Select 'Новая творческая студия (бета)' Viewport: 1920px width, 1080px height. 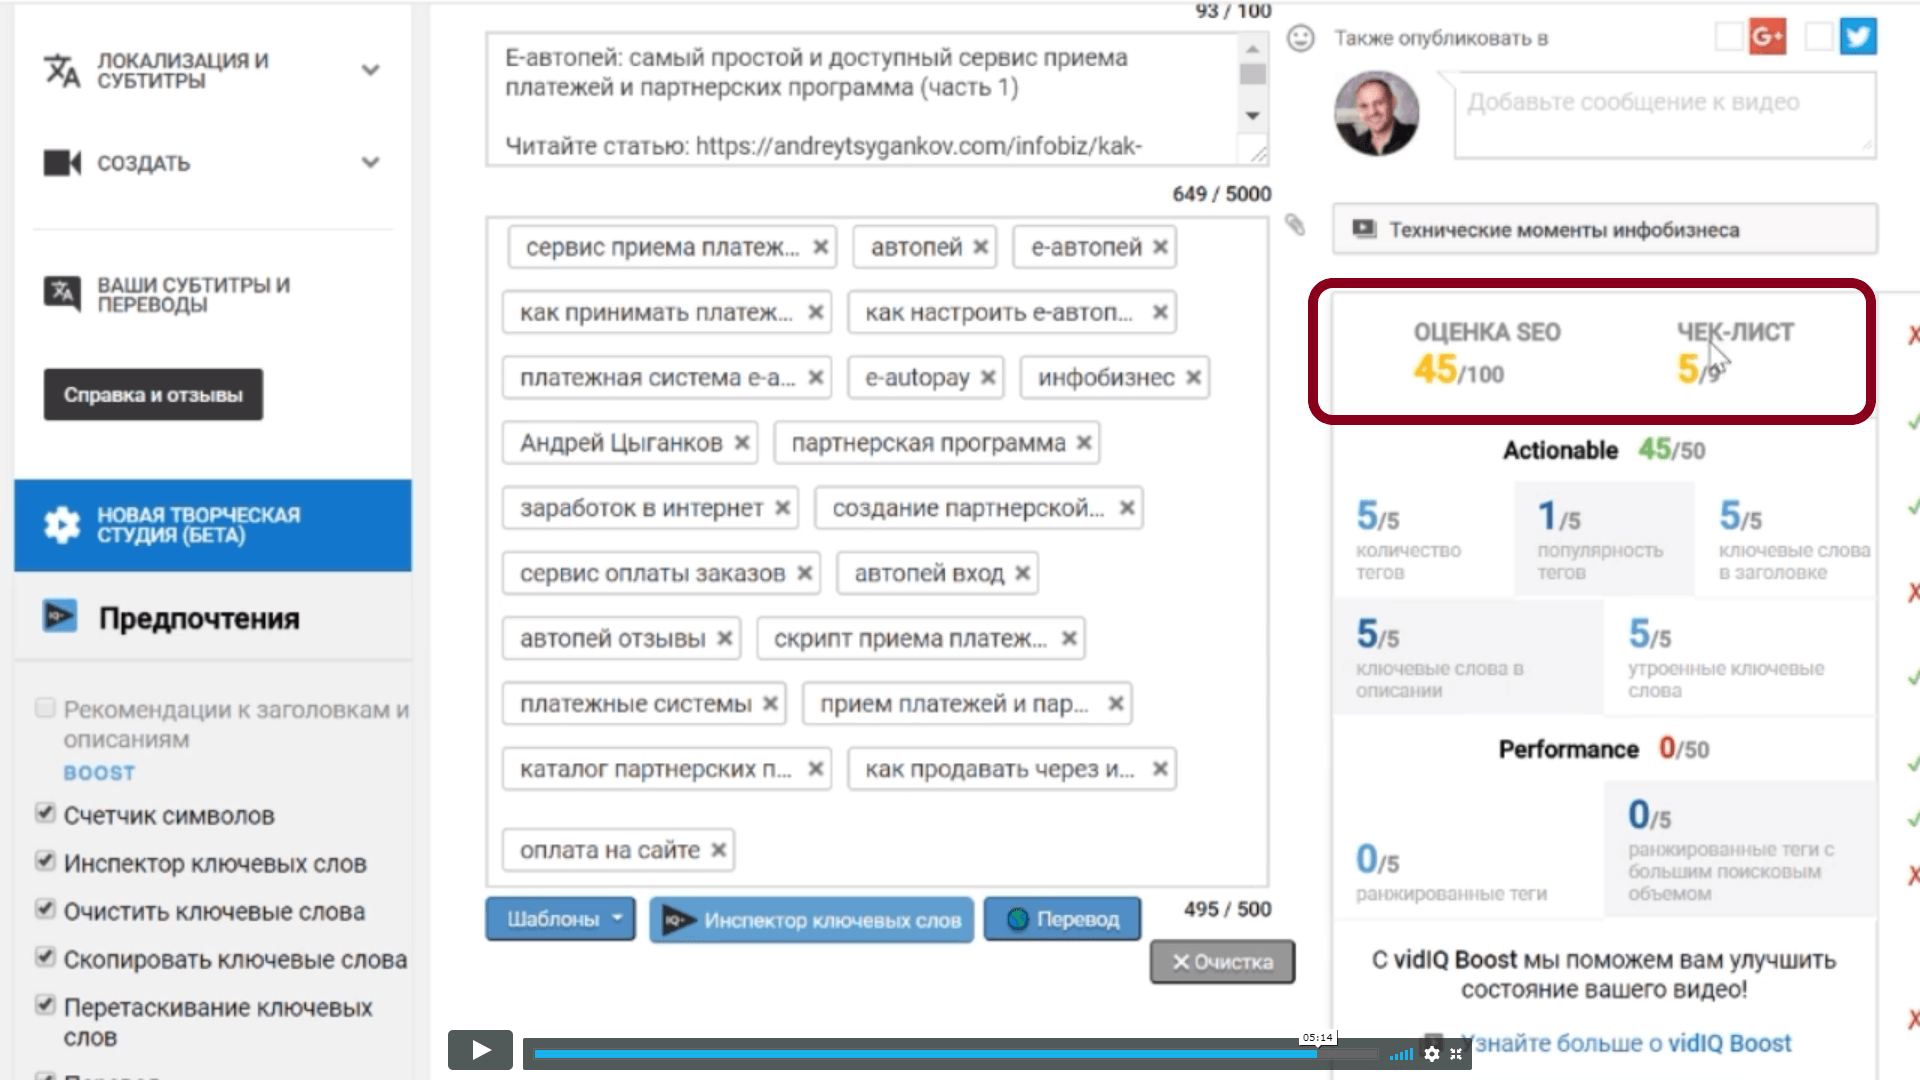coord(212,525)
